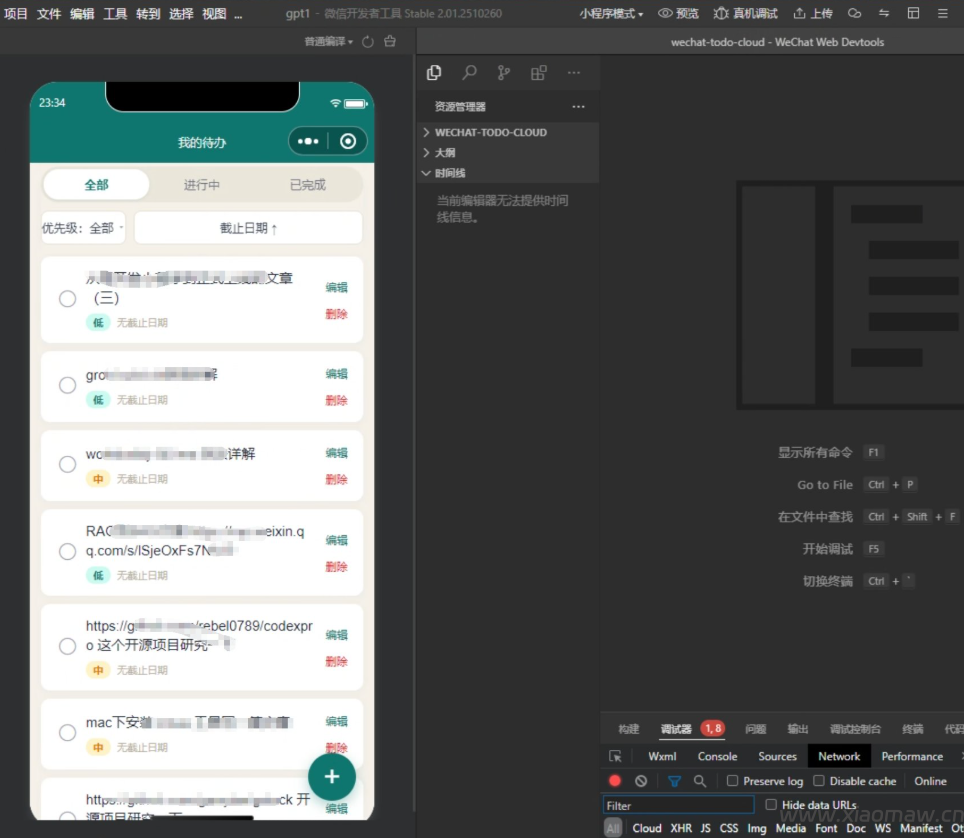
Task: Expand the 大纲 outline section
Action: 508,152
